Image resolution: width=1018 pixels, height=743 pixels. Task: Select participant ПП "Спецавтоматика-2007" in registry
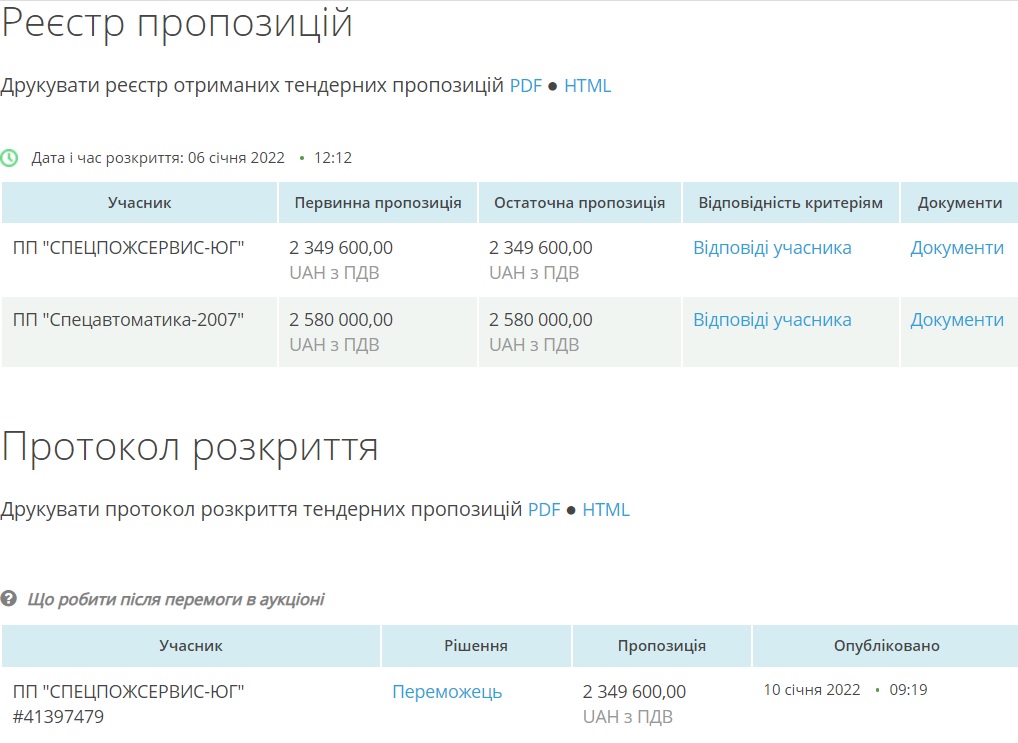pyautogui.click(x=129, y=320)
